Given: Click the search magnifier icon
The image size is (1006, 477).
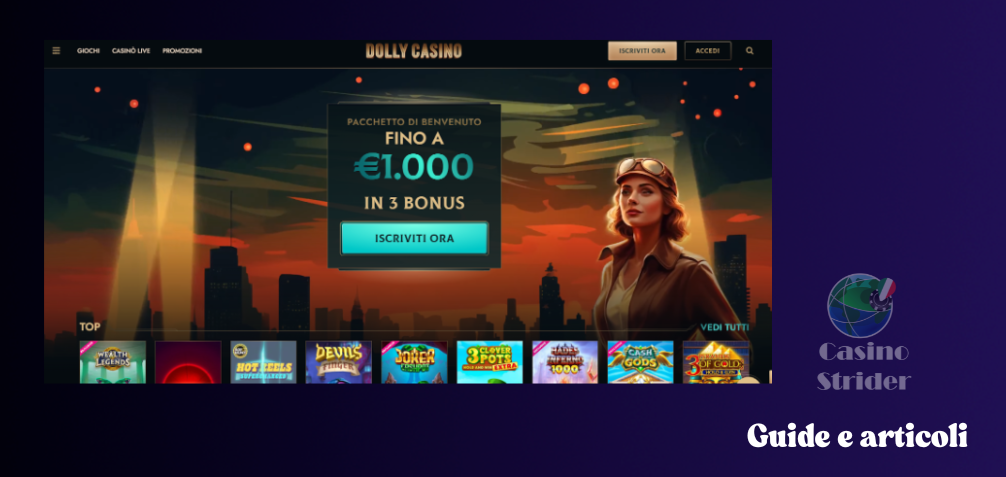Looking at the screenshot, I should [x=749, y=51].
